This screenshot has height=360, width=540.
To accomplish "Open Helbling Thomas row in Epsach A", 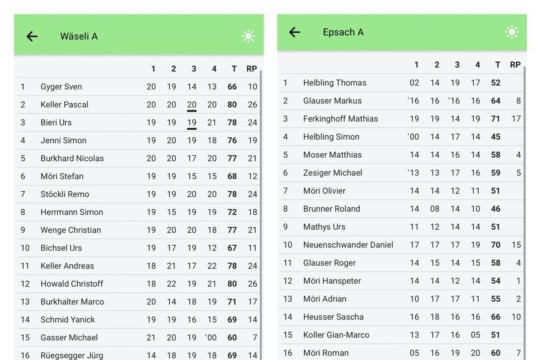I will pos(402,83).
